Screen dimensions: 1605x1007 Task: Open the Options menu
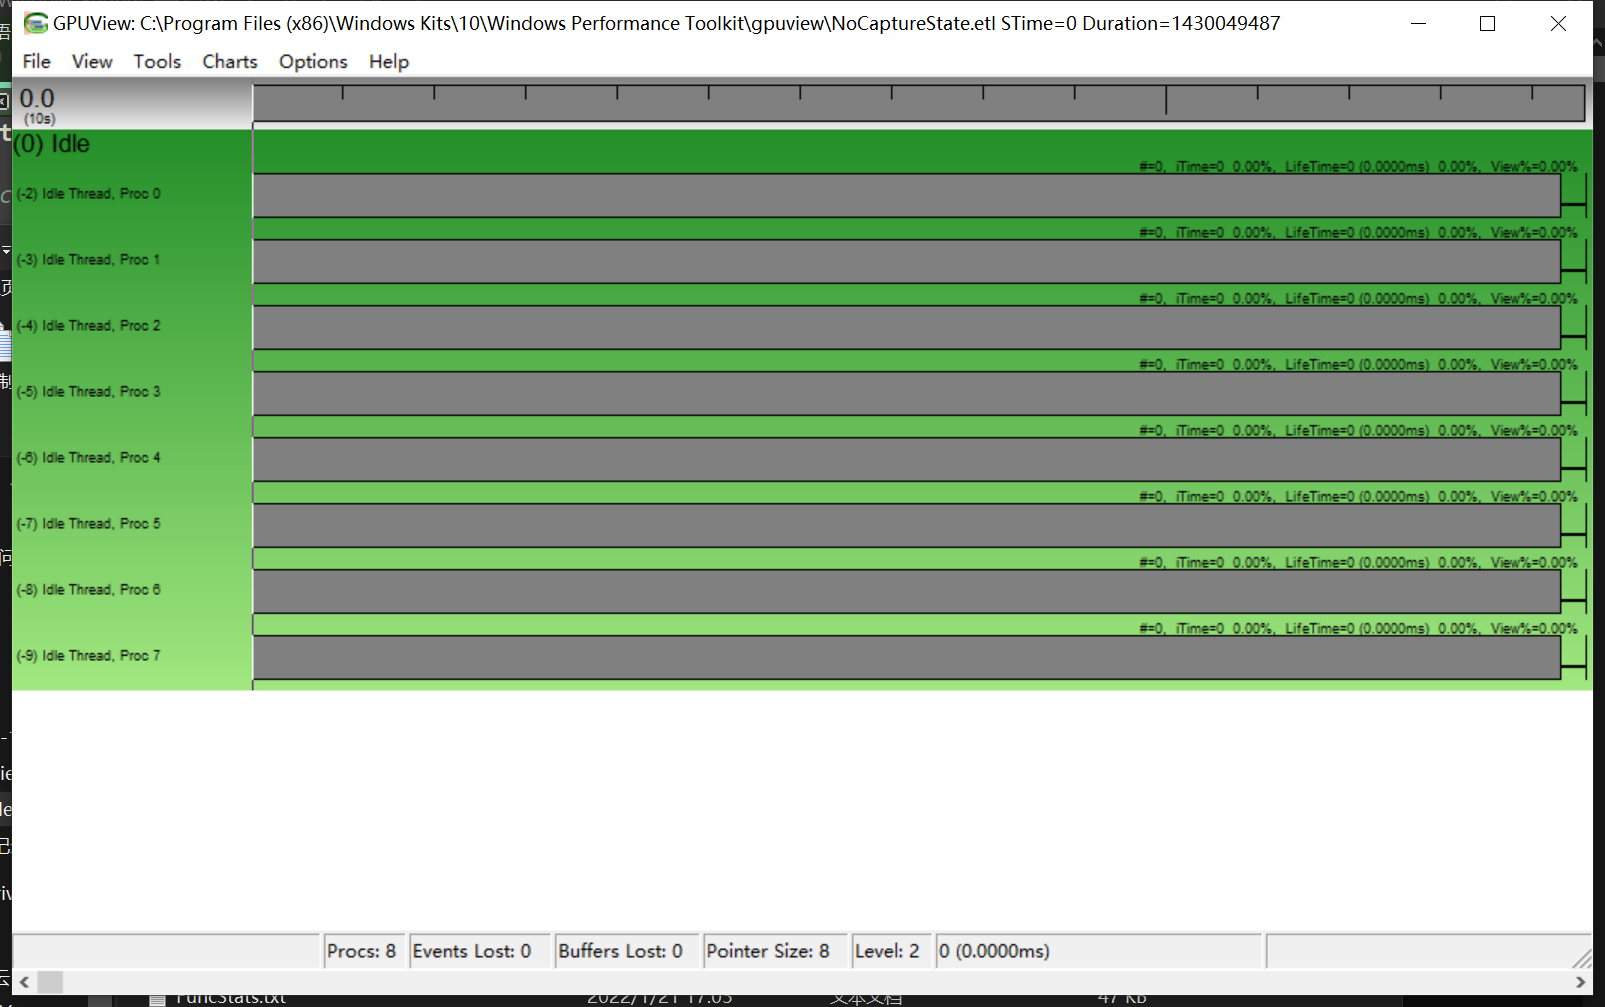point(312,61)
